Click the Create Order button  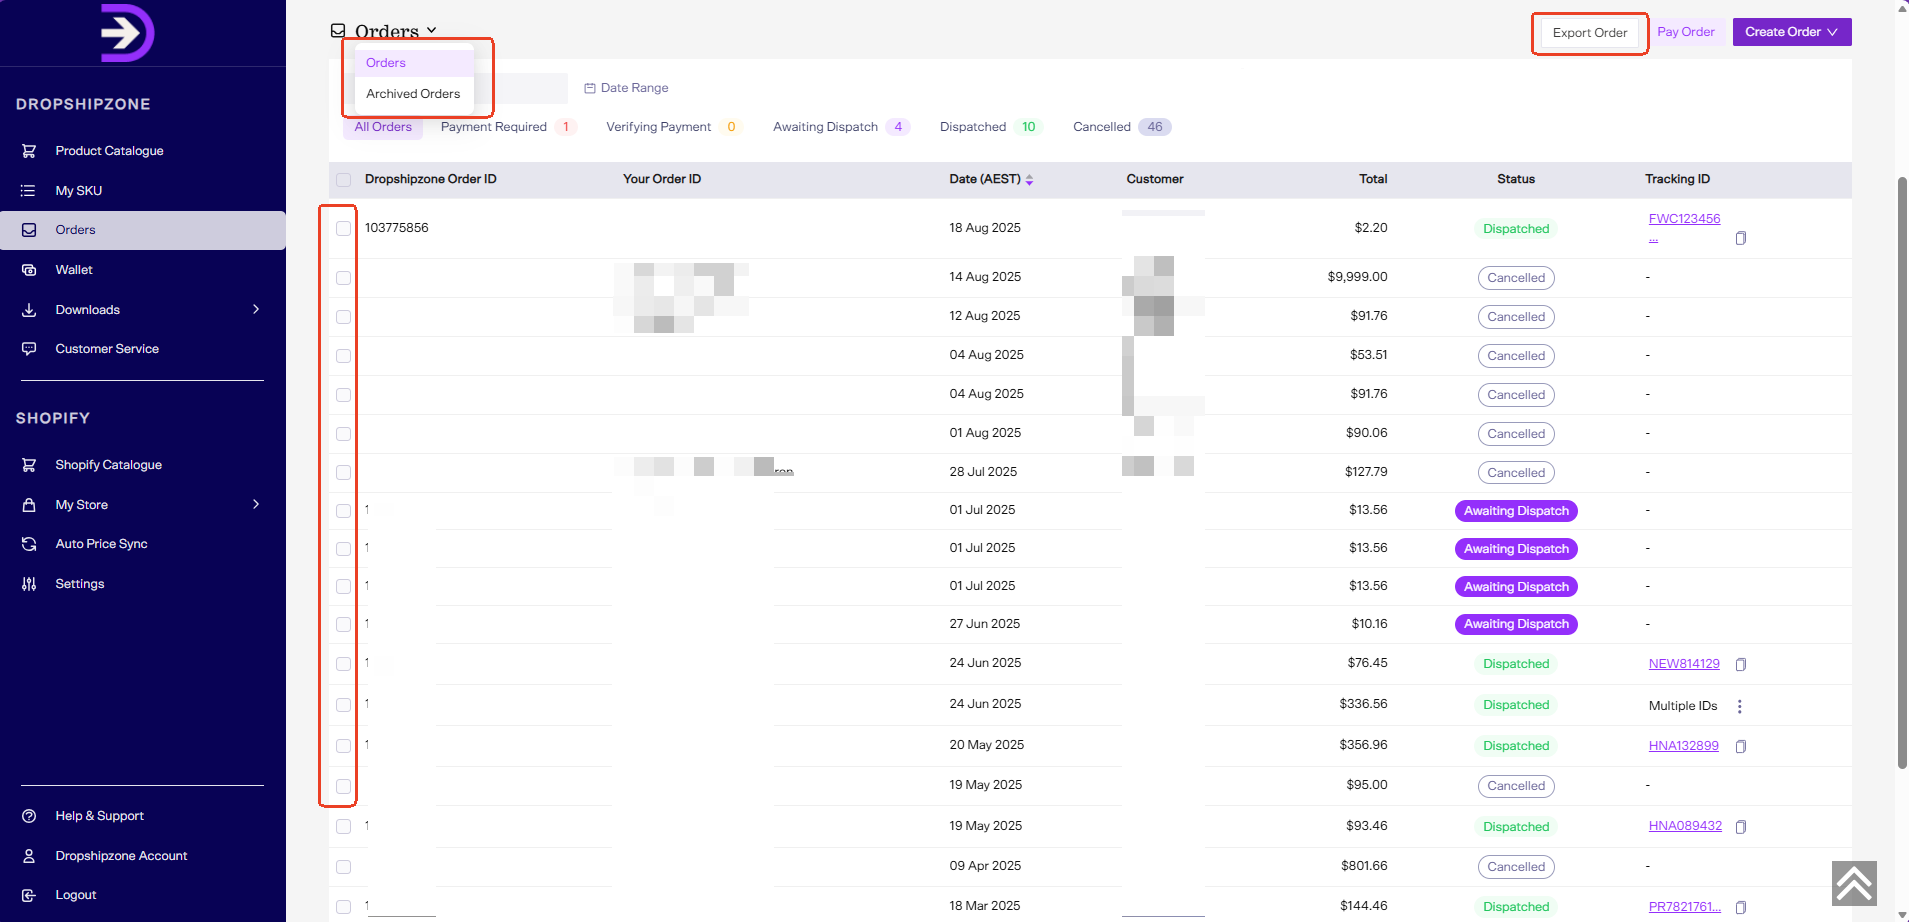tap(1792, 32)
